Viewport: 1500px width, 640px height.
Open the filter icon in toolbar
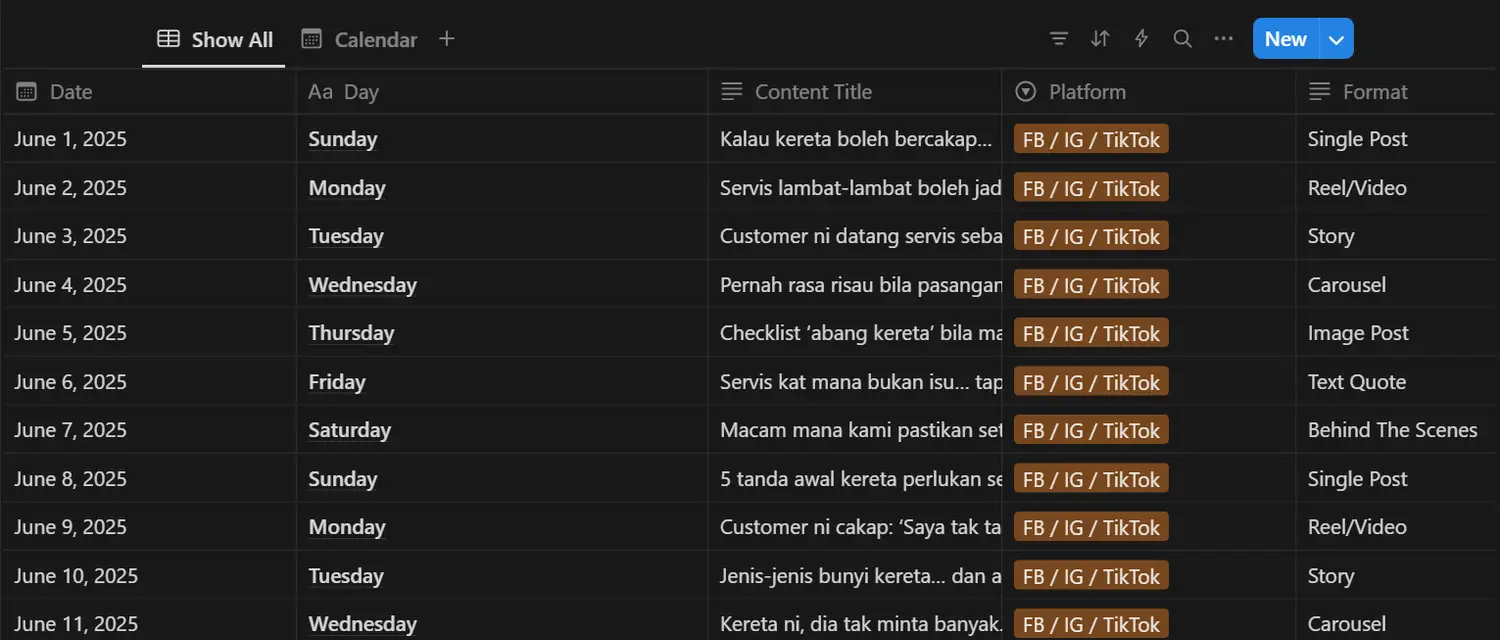tap(1059, 39)
